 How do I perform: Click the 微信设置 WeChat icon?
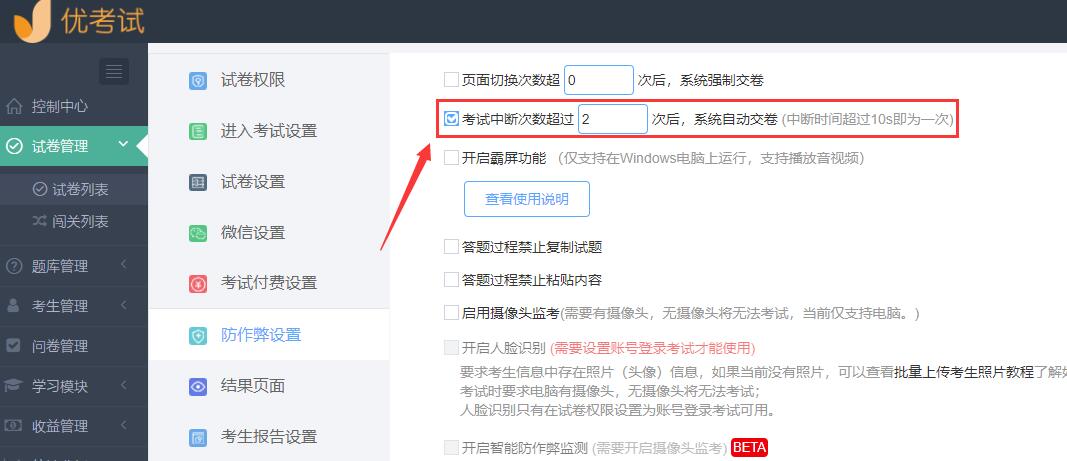198,233
